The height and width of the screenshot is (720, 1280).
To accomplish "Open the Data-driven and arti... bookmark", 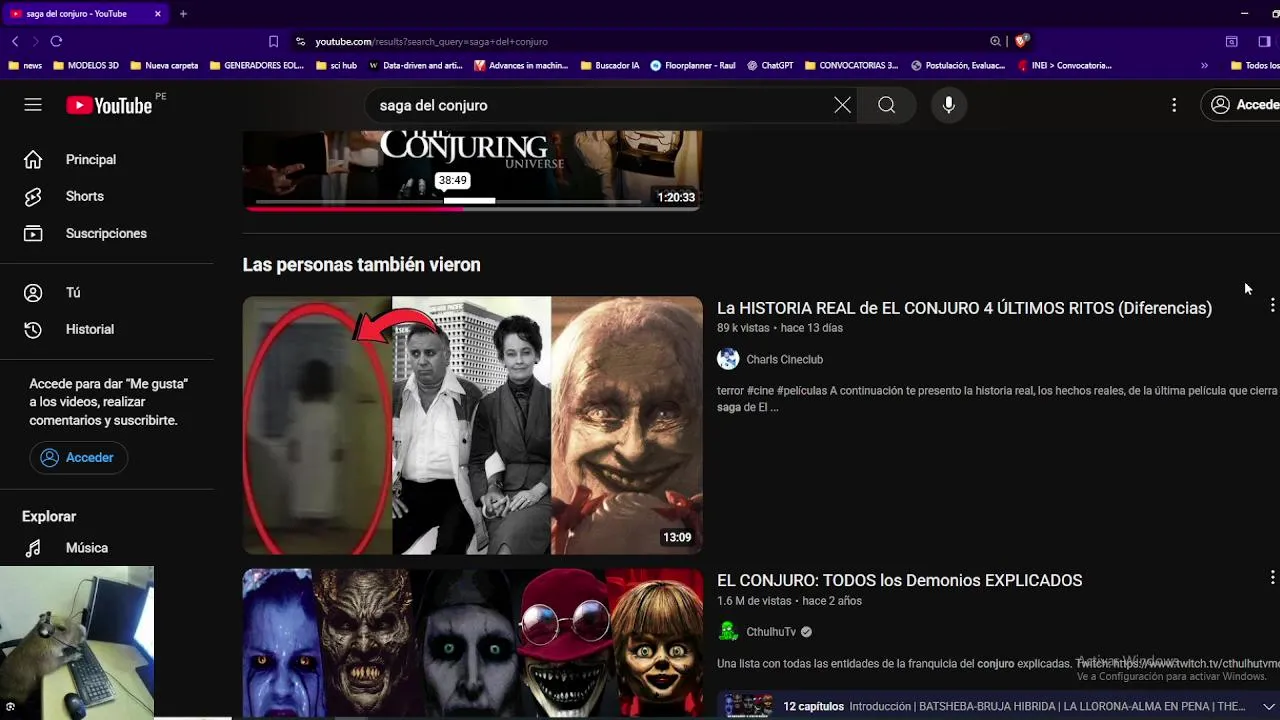I will coord(416,65).
